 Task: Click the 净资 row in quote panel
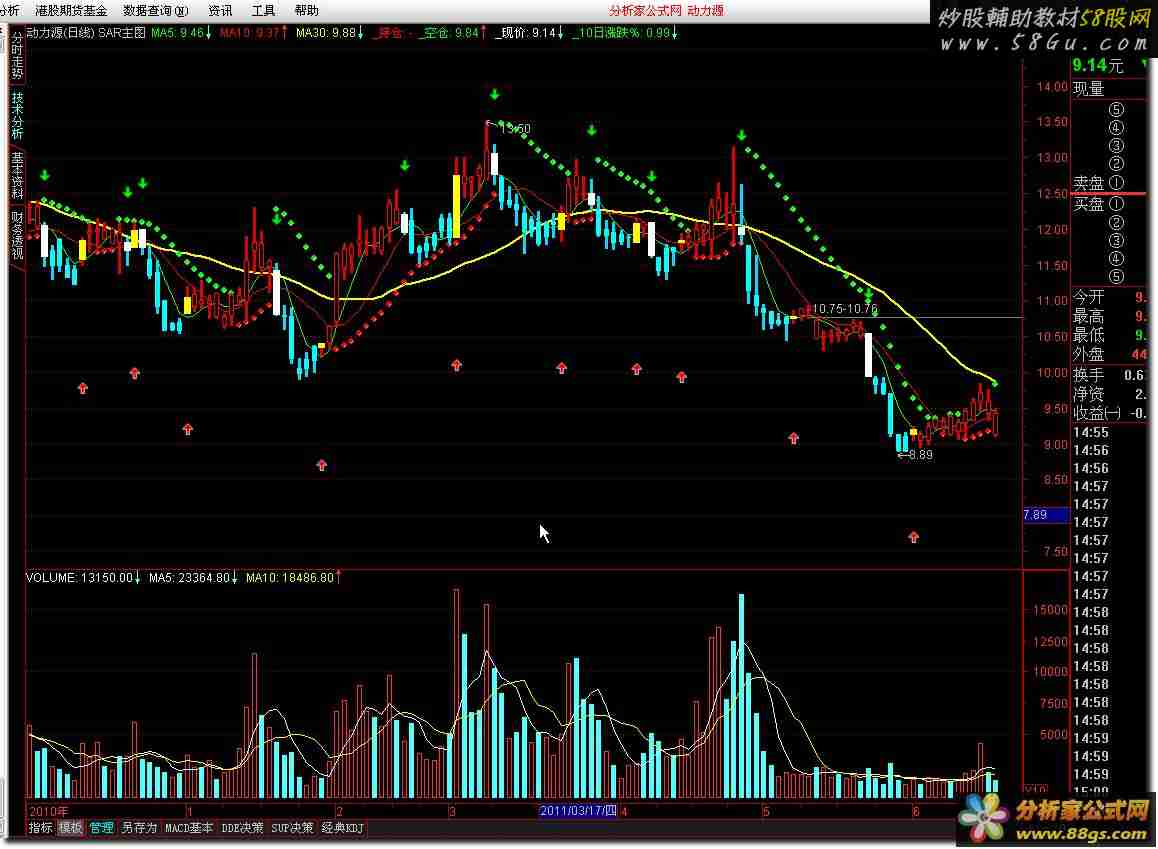tap(1110, 394)
